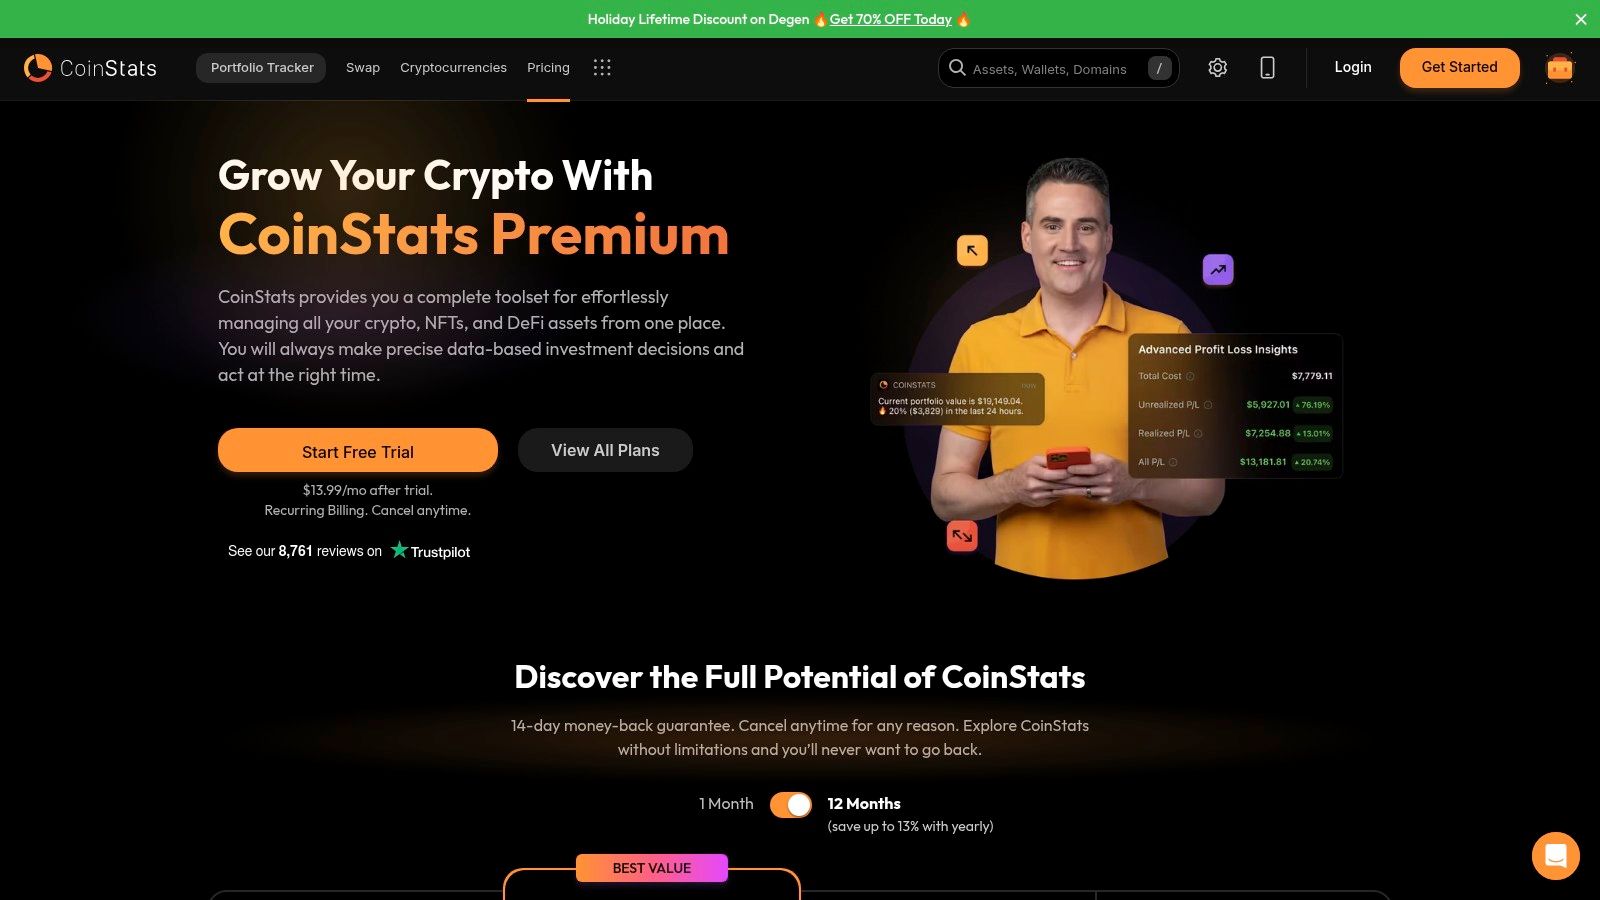Select the 1 Month billing option
This screenshot has width=1600, height=900.
(x=726, y=804)
